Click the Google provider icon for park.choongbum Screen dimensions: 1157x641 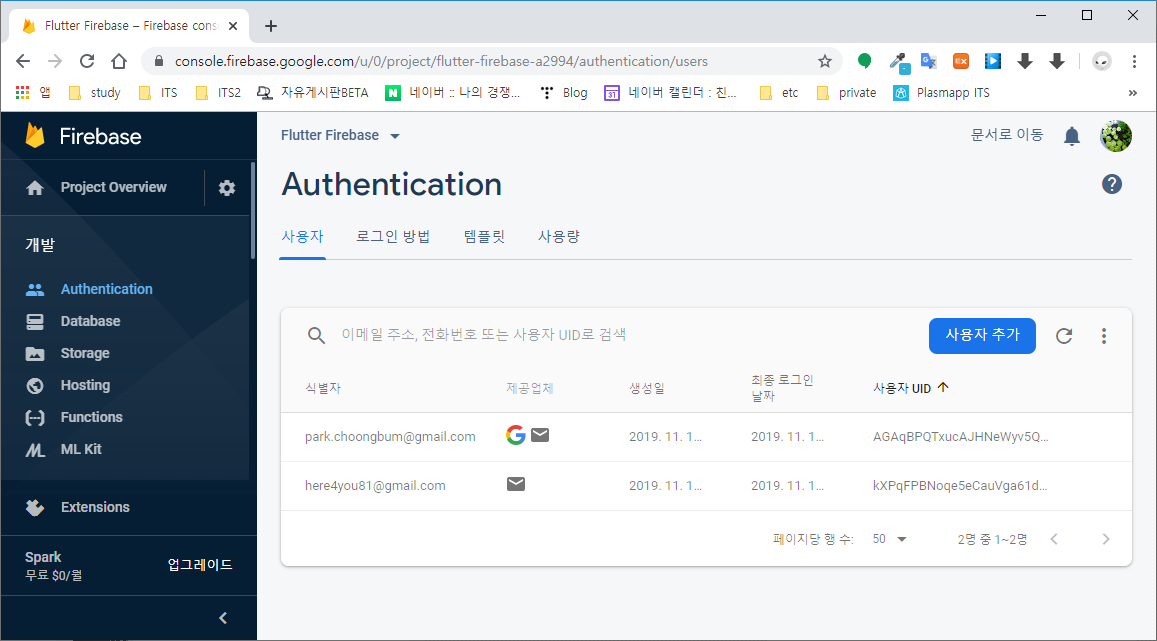pos(516,435)
